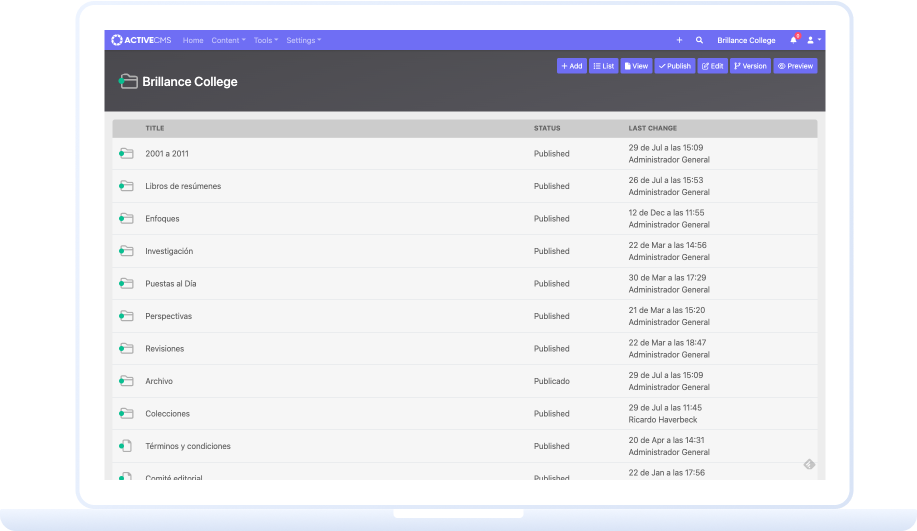
Task: Open the user account menu icon
Action: coord(814,40)
